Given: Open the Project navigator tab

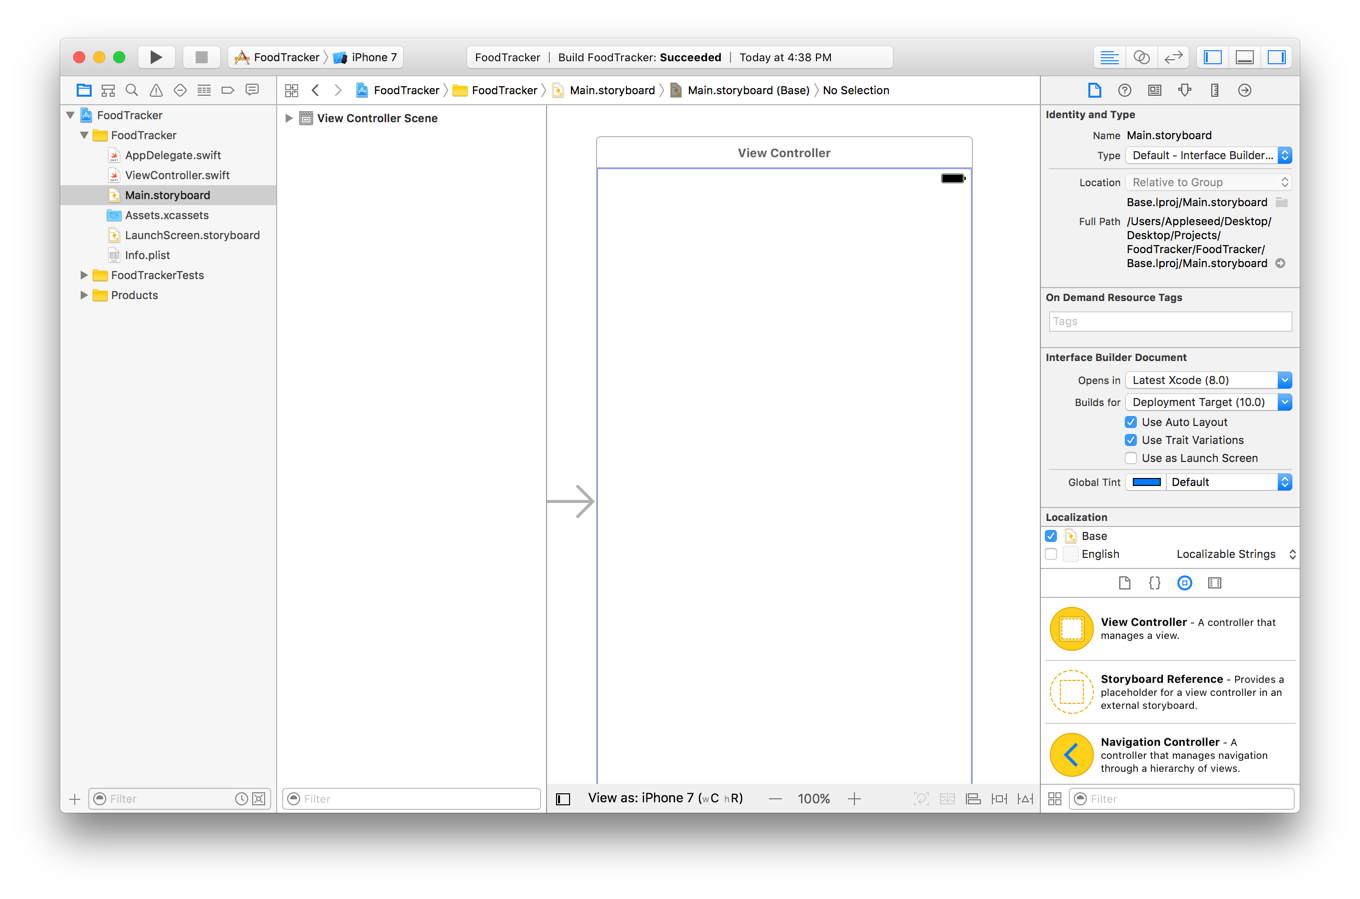Looking at the screenshot, I should tap(84, 90).
